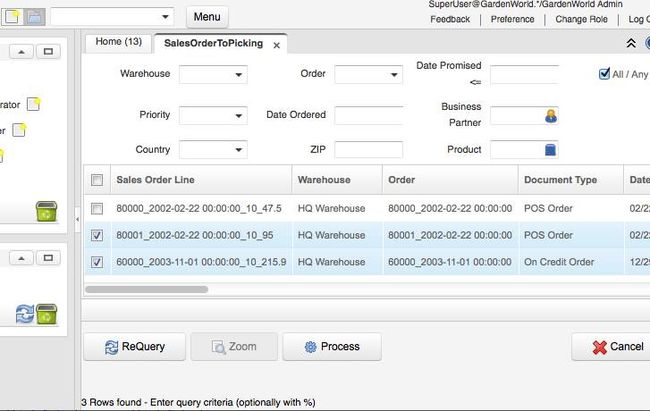Click the Product lookup icon
Image resolution: width=650 pixels, height=411 pixels.
(x=550, y=150)
